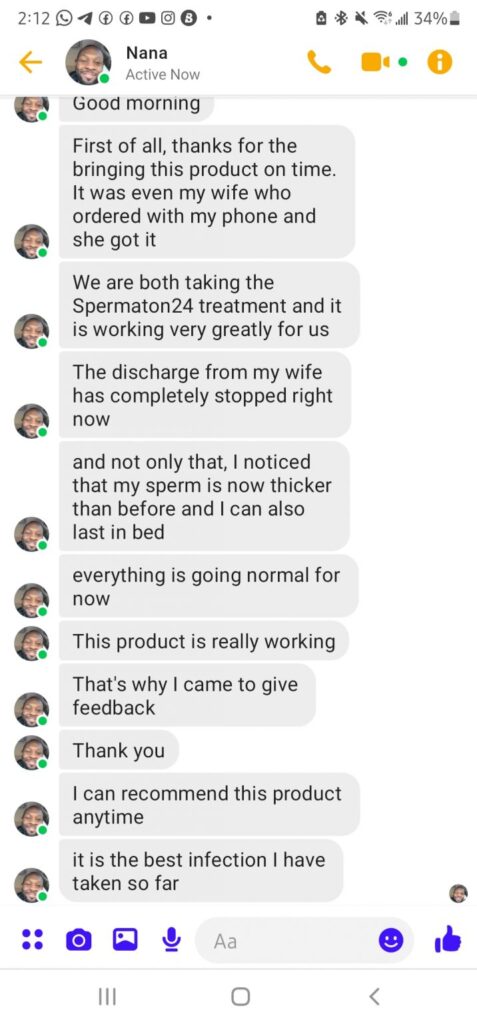Open the emoji picker smiley
Screen dimensions: 477x1024
(x=391, y=940)
